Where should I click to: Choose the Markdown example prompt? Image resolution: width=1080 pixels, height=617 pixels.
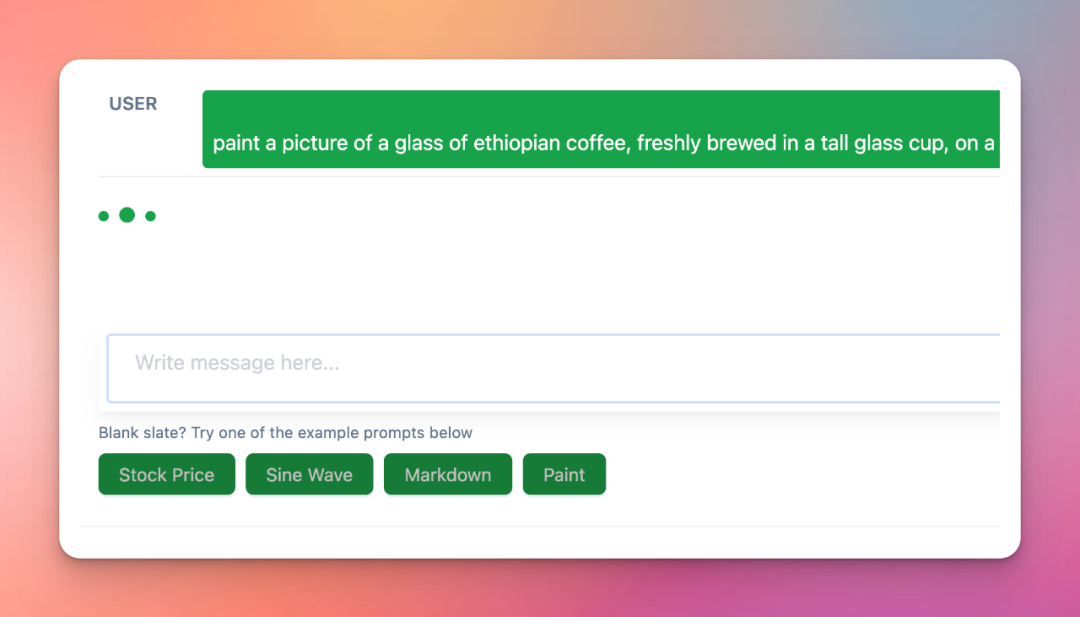click(x=447, y=475)
